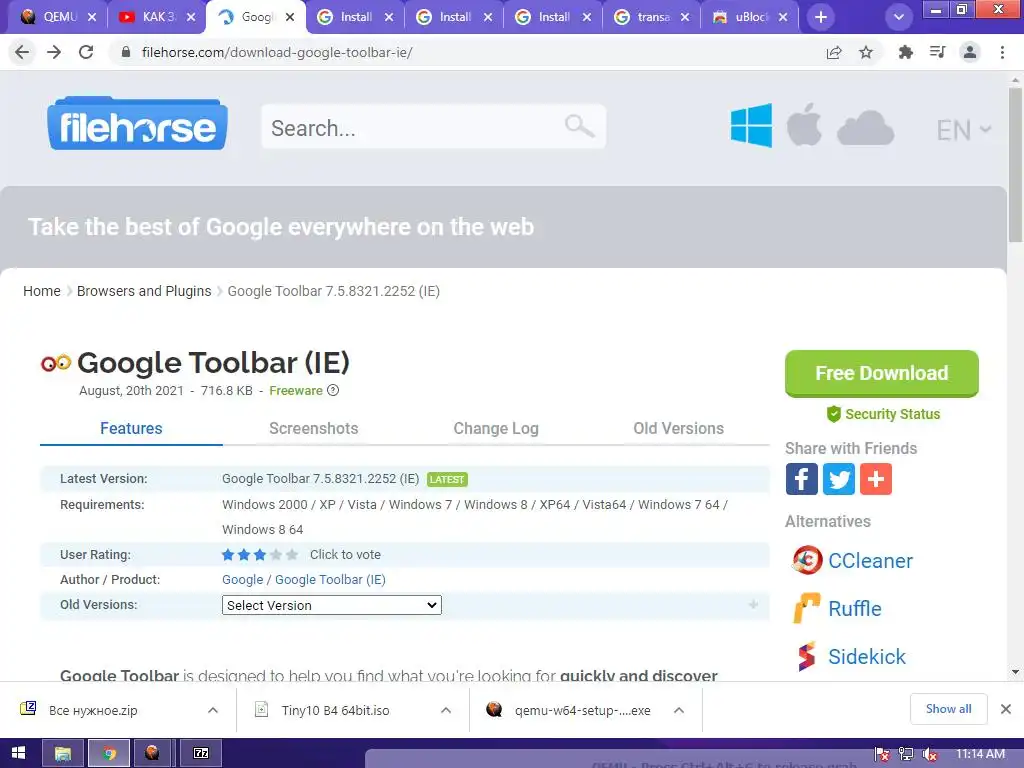
Task: Share on Twitter icon
Action: [839, 479]
